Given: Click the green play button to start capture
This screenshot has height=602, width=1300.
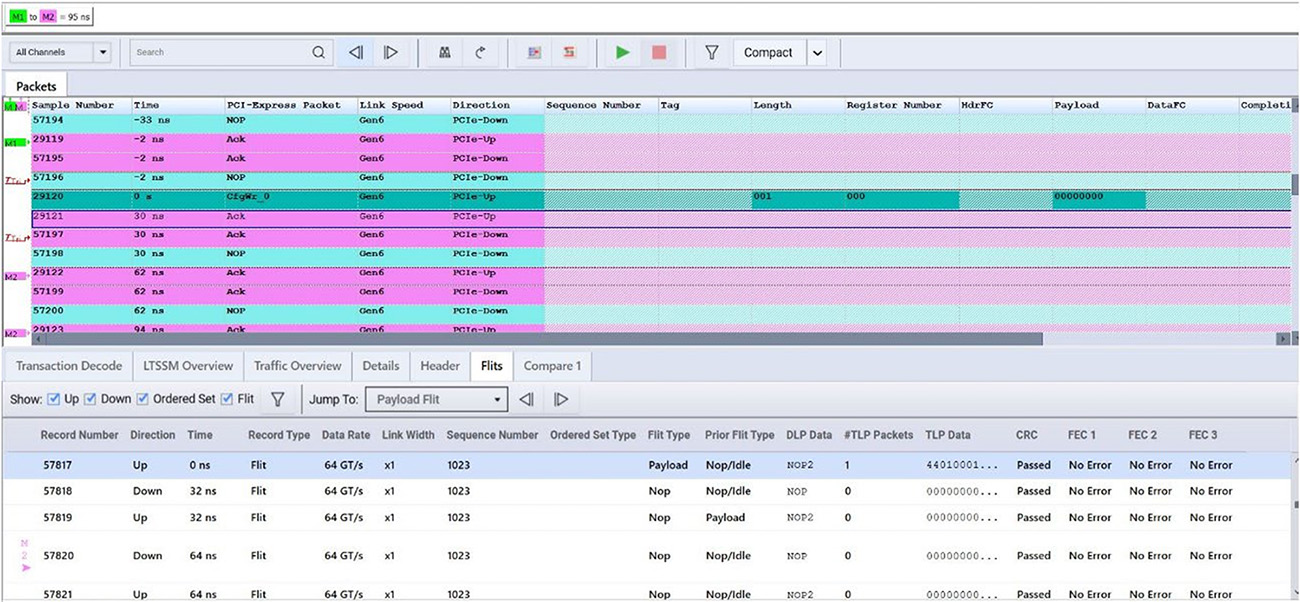Looking at the screenshot, I should pyautogui.click(x=623, y=53).
